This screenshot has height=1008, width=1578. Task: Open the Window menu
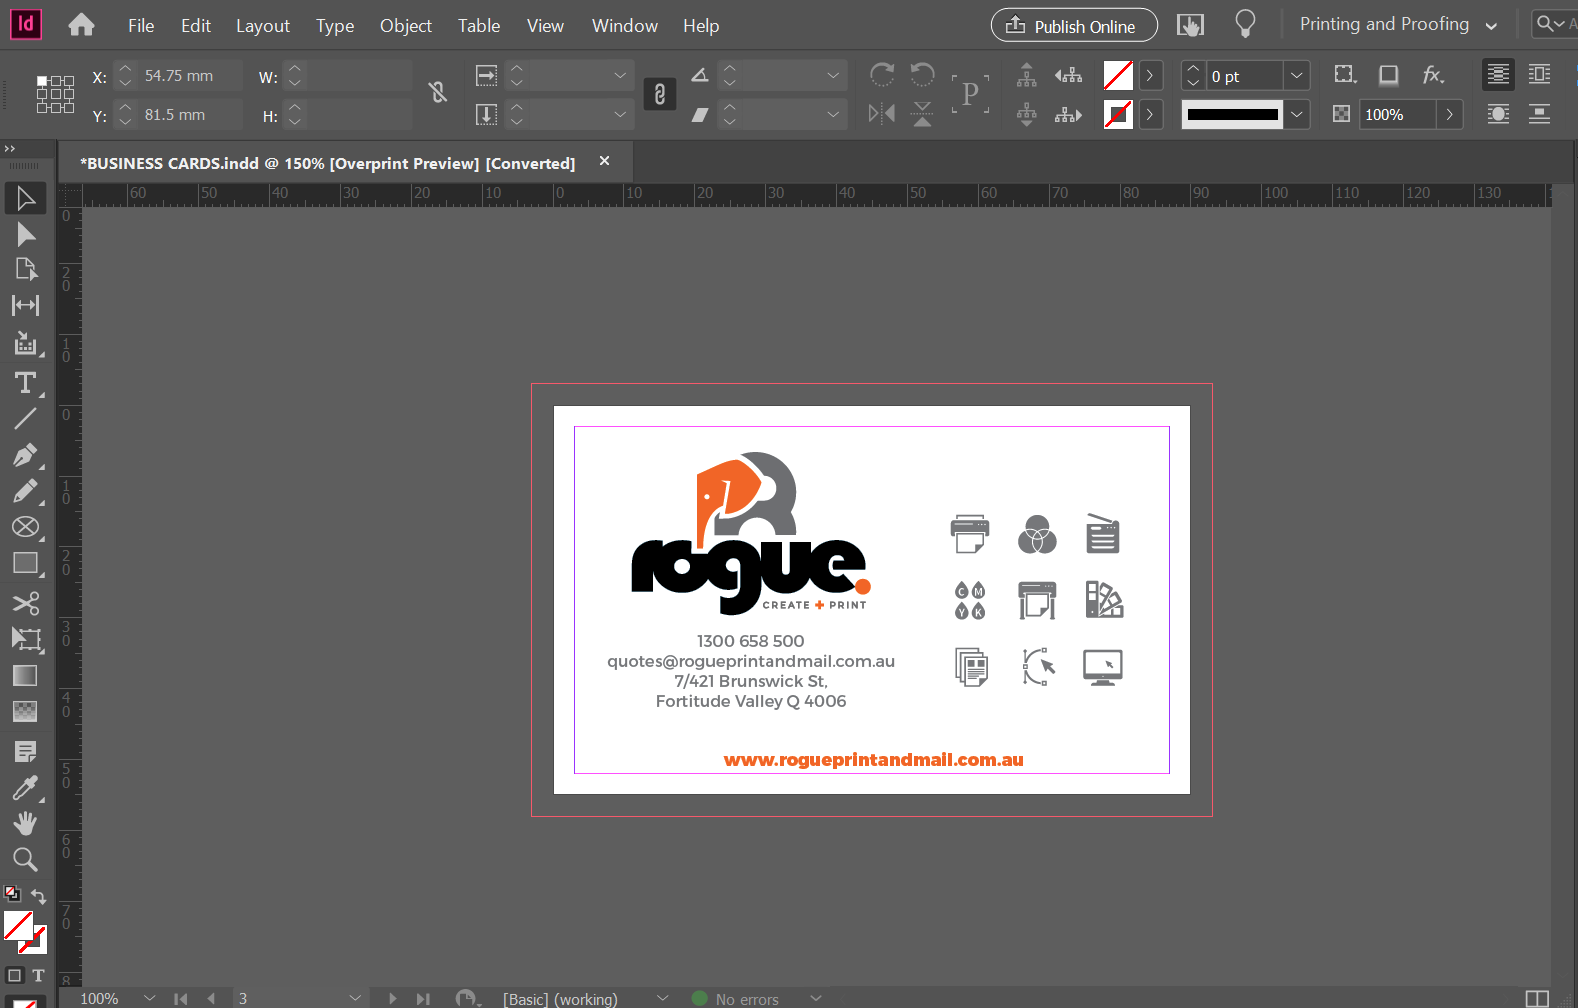click(x=625, y=25)
